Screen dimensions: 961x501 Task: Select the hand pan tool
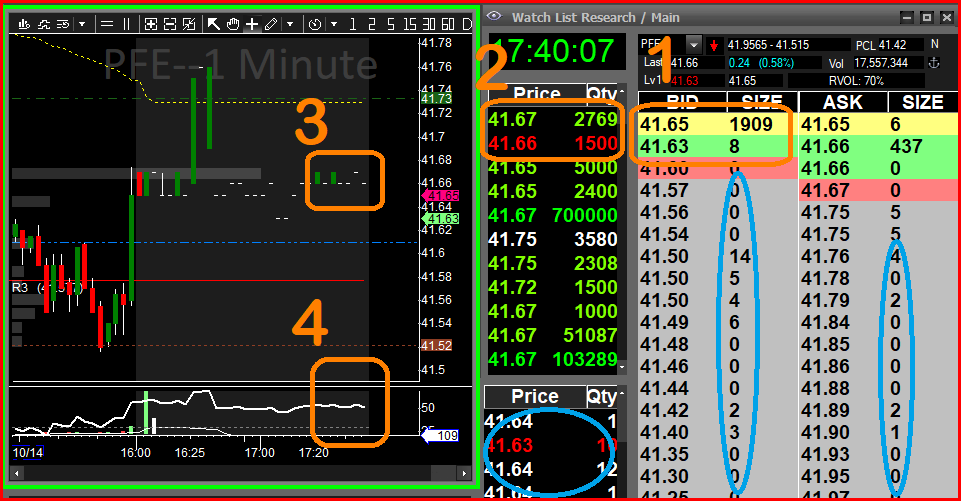pos(233,24)
